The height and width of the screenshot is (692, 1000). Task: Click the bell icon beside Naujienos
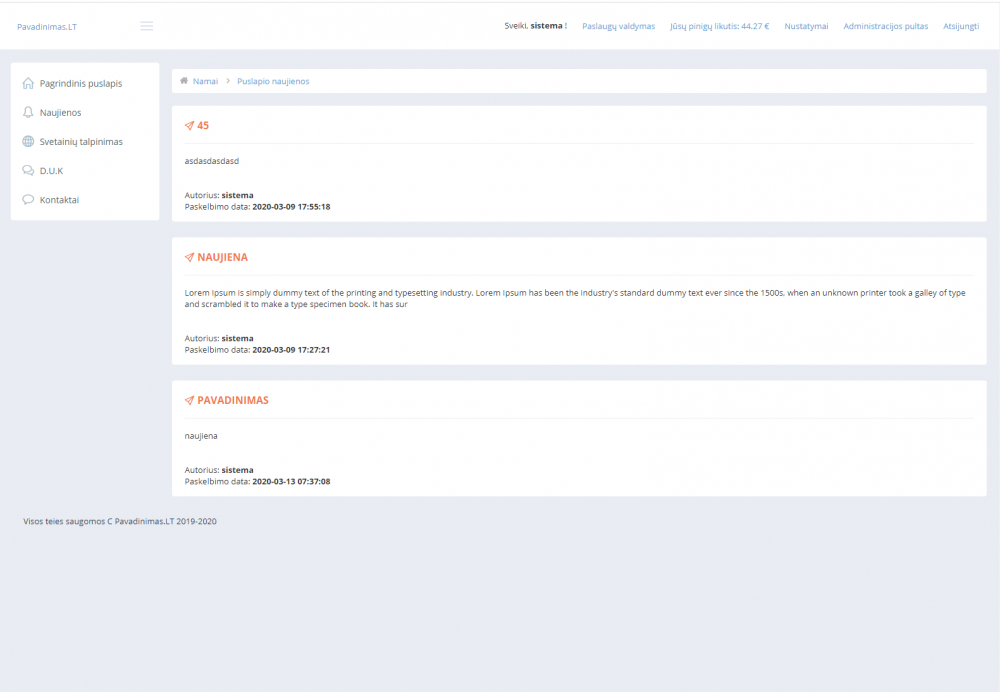28,112
